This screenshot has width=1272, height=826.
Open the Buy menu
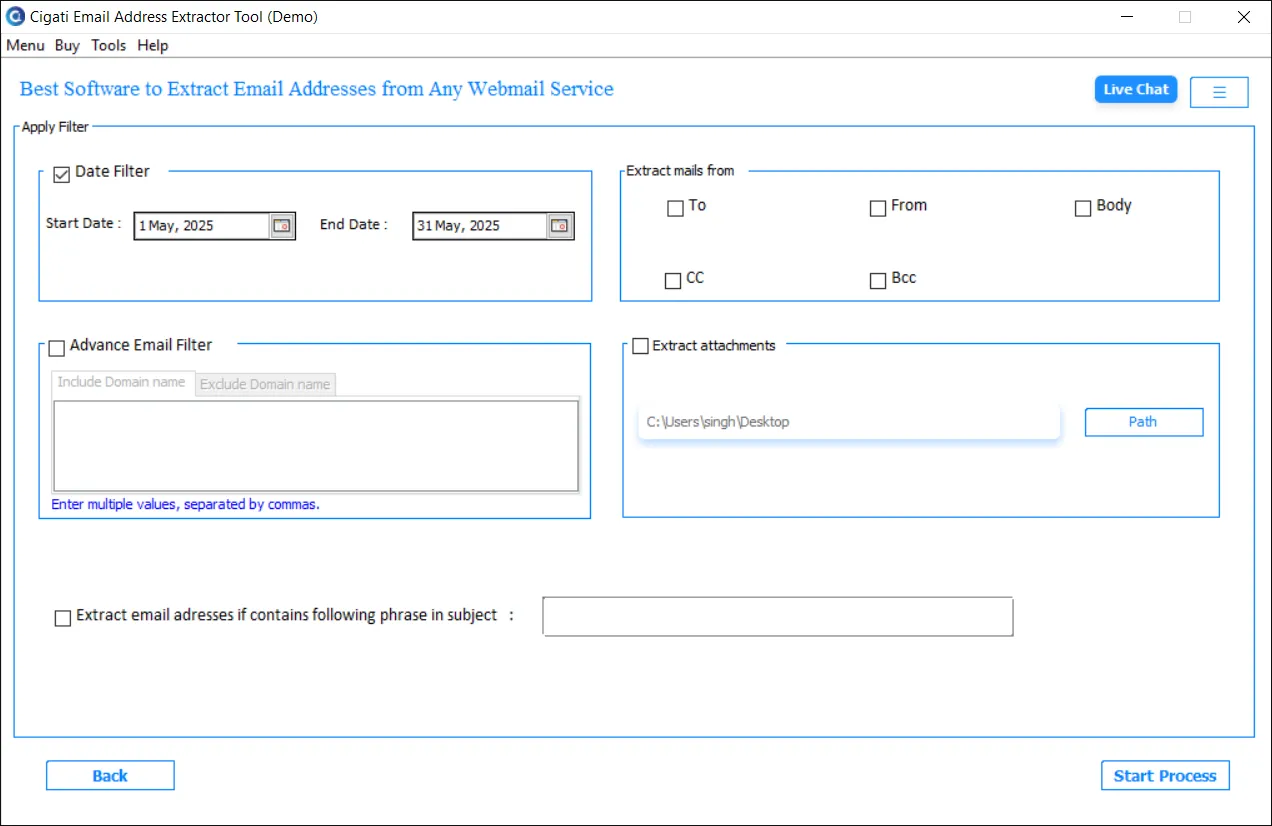[67, 45]
